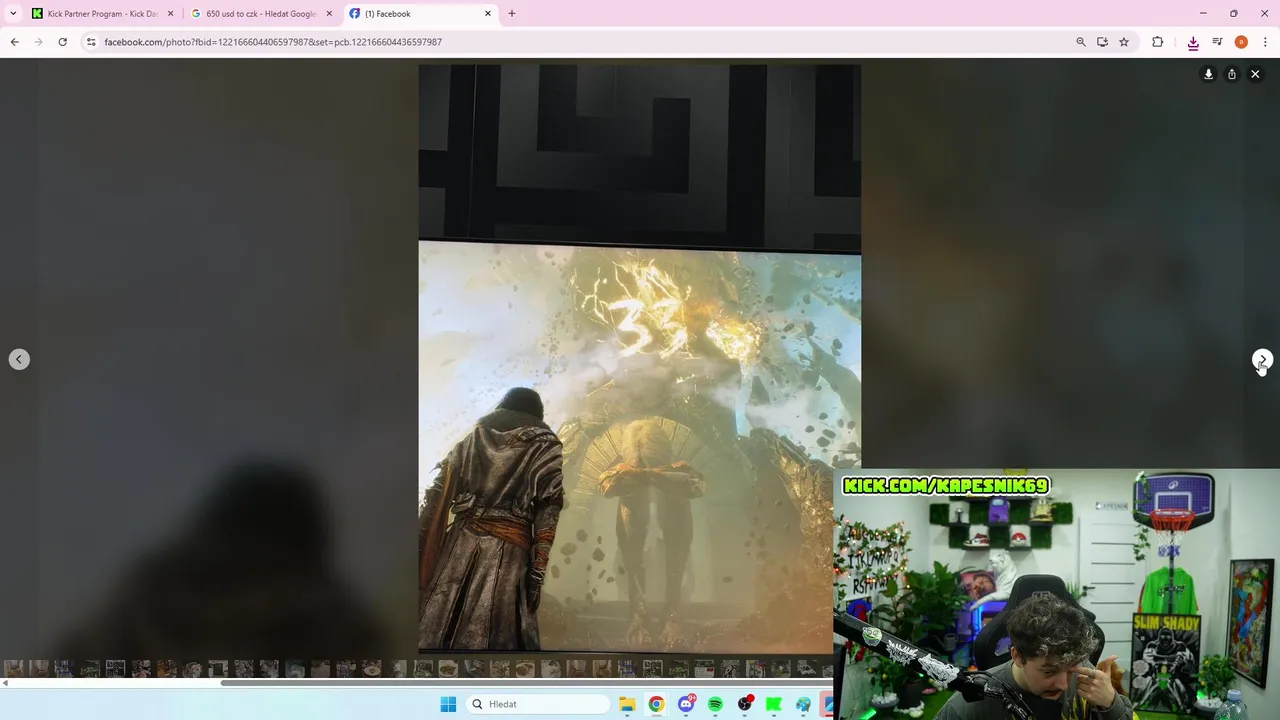The height and width of the screenshot is (720, 1280).
Task: Reload the Facebook page
Action: pos(63,42)
